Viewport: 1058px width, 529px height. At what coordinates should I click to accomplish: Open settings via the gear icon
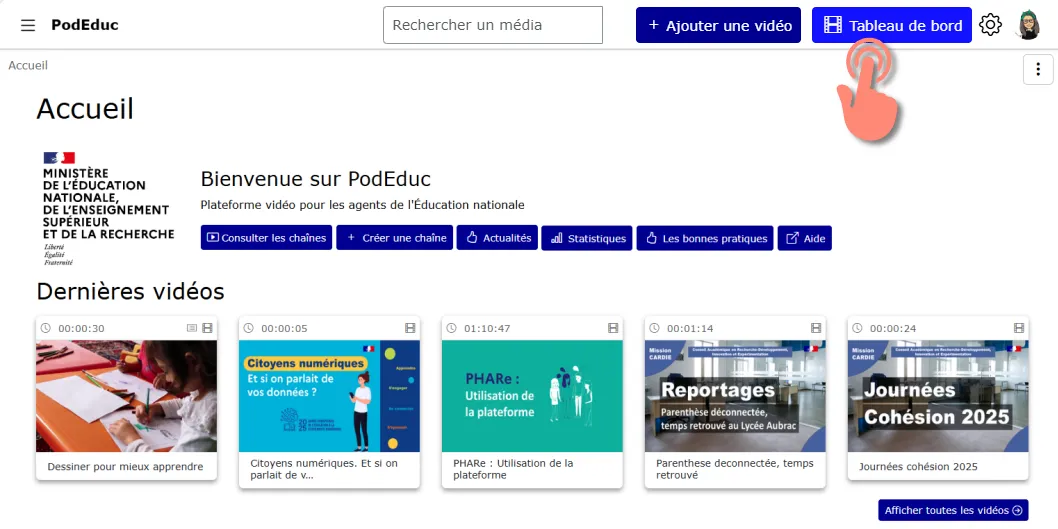(990, 26)
